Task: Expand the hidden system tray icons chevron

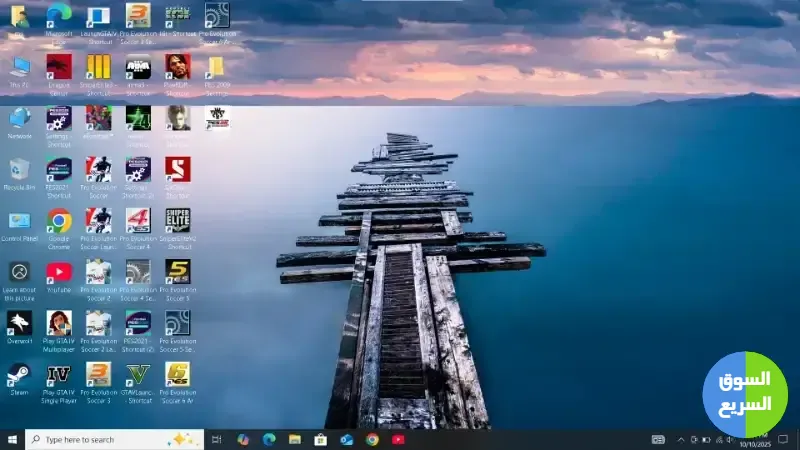Action: (x=681, y=439)
